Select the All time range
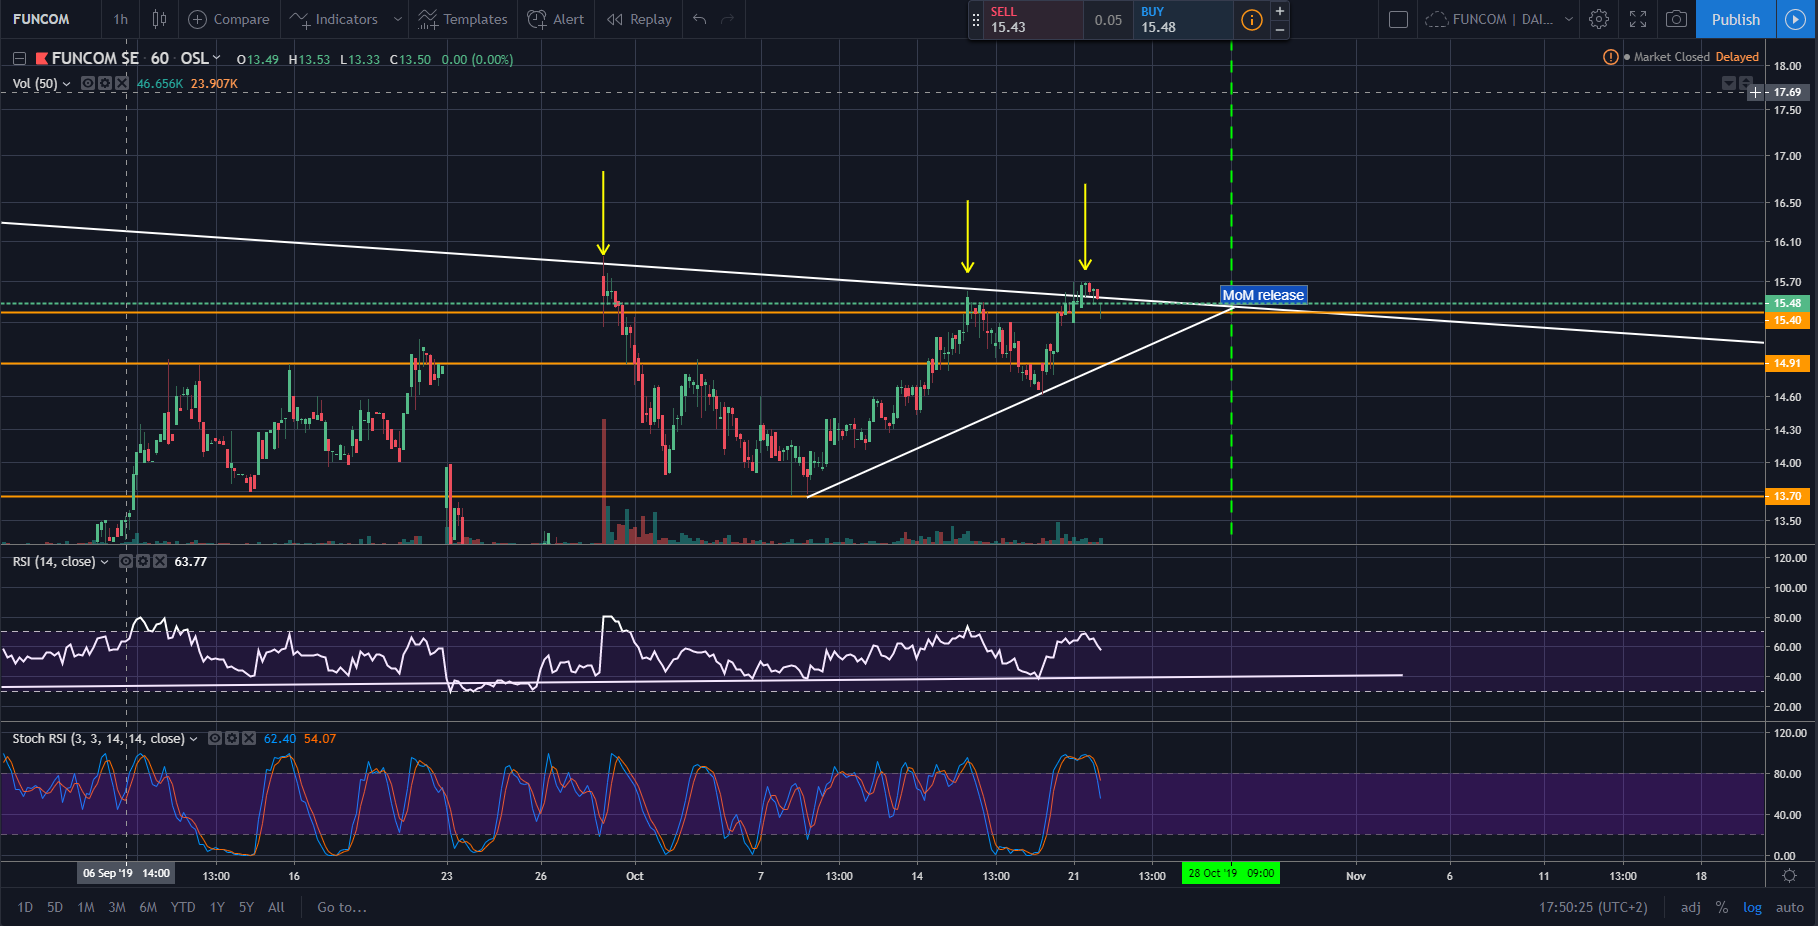 click(276, 907)
